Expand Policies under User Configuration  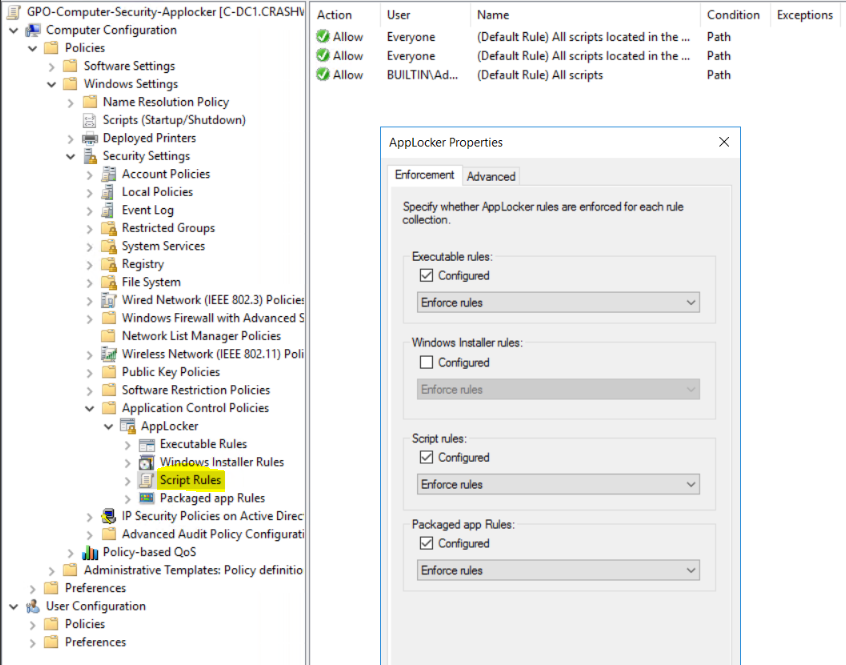33,625
